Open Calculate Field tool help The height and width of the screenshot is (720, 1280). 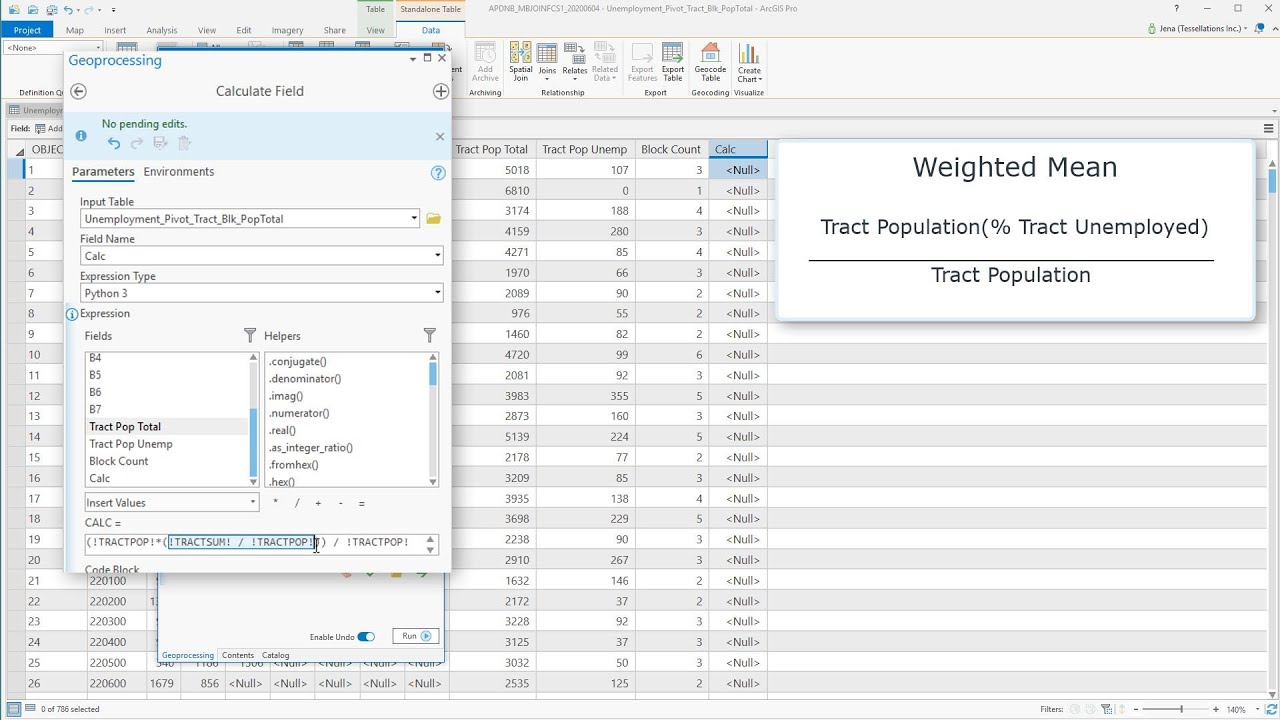[438, 173]
